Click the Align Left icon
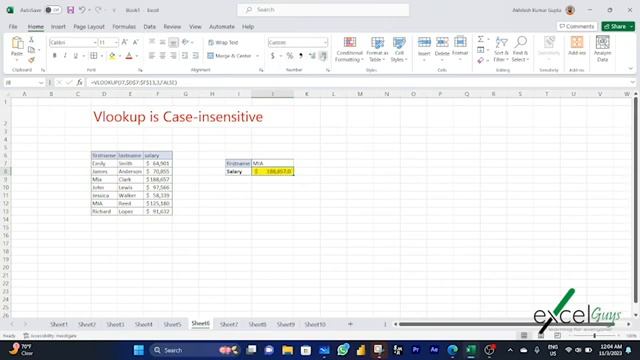This screenshot has width=640, height=360. [151, 56]
